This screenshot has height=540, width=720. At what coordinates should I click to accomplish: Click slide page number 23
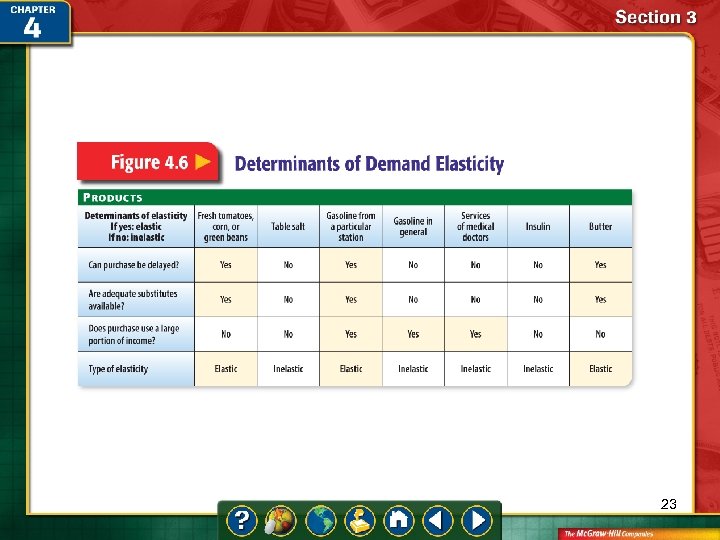(668, 505)
